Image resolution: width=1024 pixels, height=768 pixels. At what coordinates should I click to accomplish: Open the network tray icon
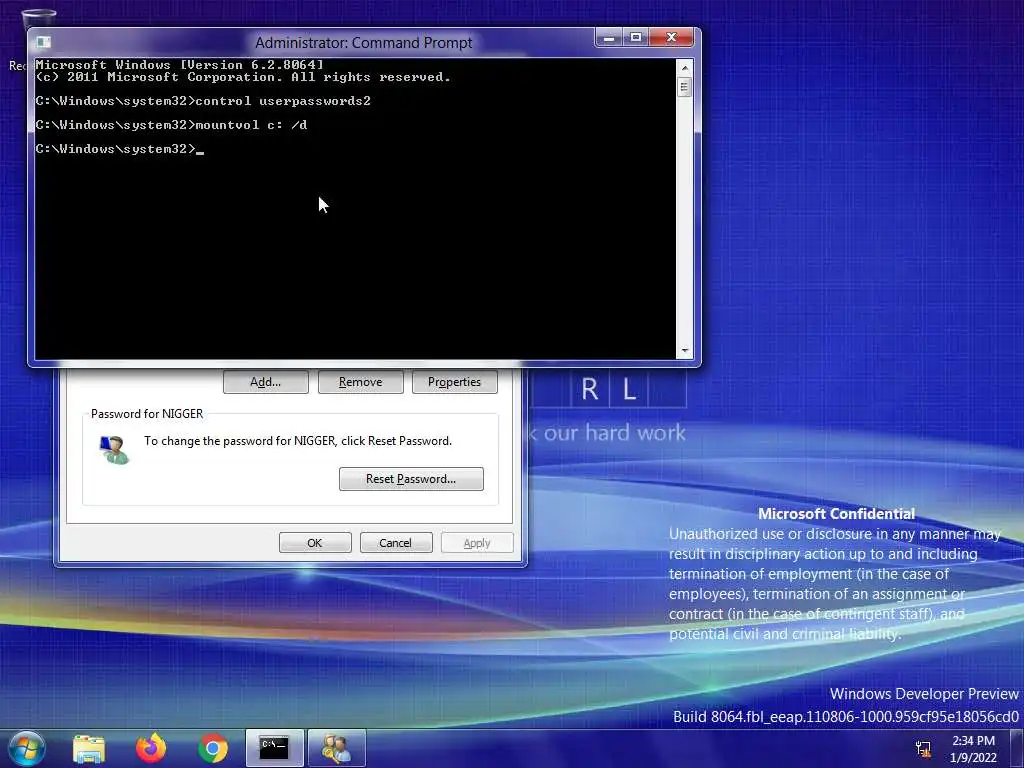tap(923, 748)
